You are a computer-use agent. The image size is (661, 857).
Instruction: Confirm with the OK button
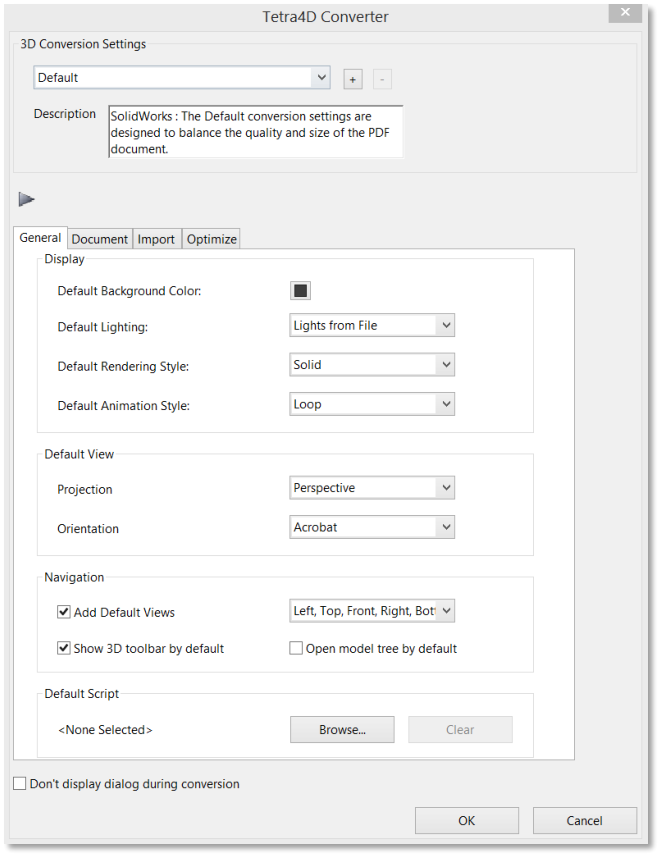tap(466, 820)
